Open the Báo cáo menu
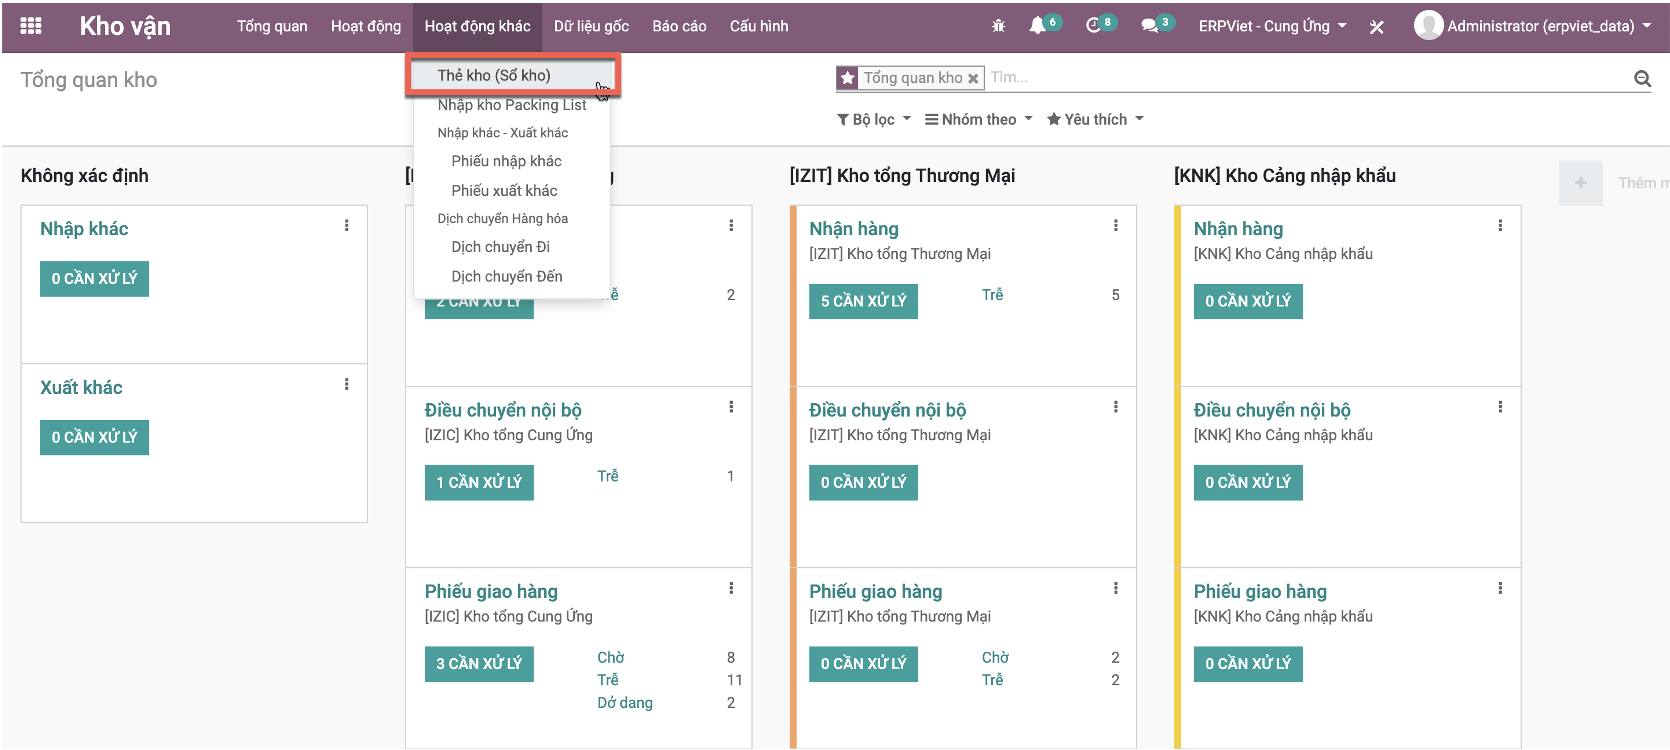Image resolution: width=1670 pixels, height=750 pixels. click(x=679, y=26)
